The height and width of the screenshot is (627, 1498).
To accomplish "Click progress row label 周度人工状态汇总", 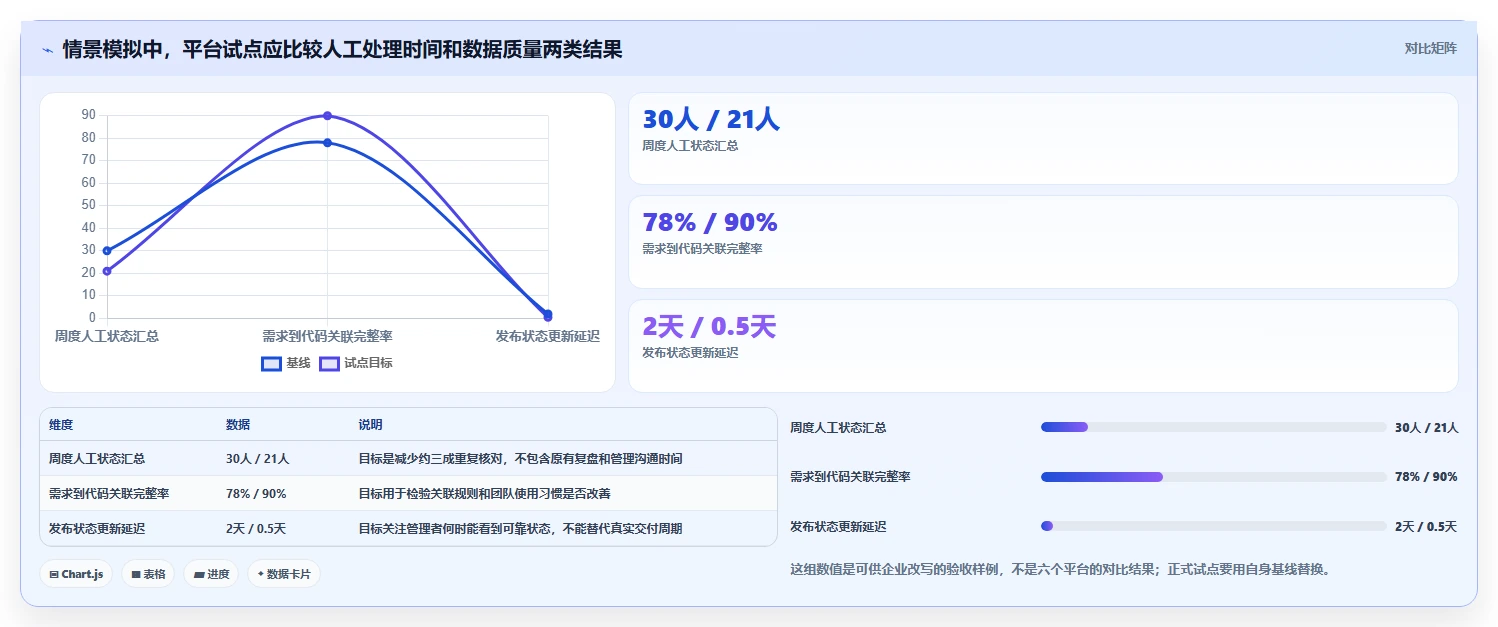I will point(838,428).
